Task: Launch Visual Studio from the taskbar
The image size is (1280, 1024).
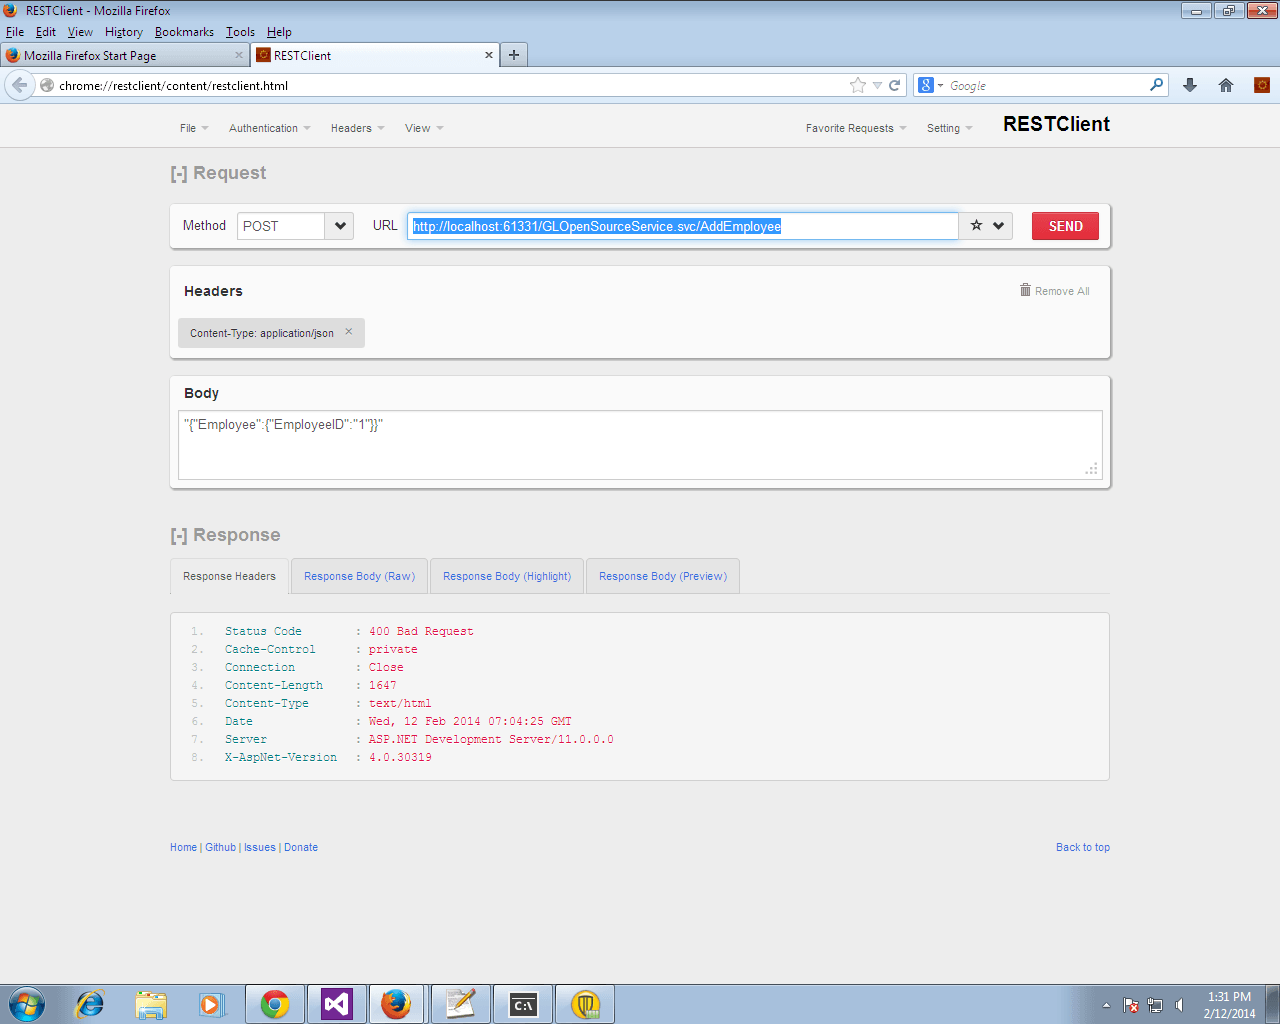Action: coord(337,1004)
